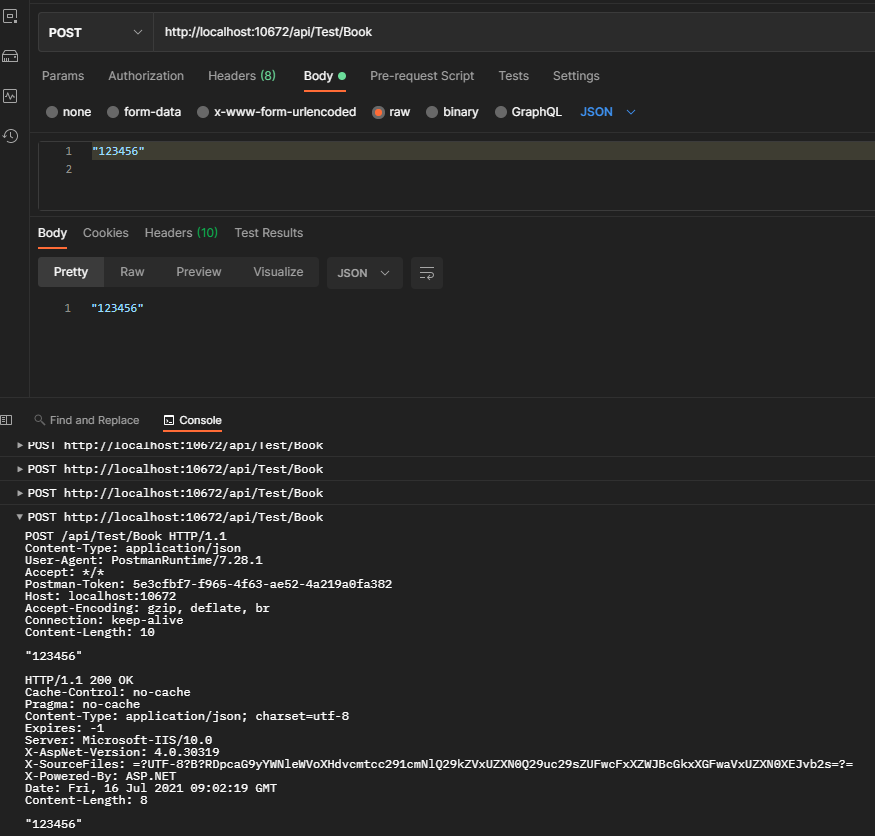Open the Test Results tab
The image size is (875, 836).
268,233
